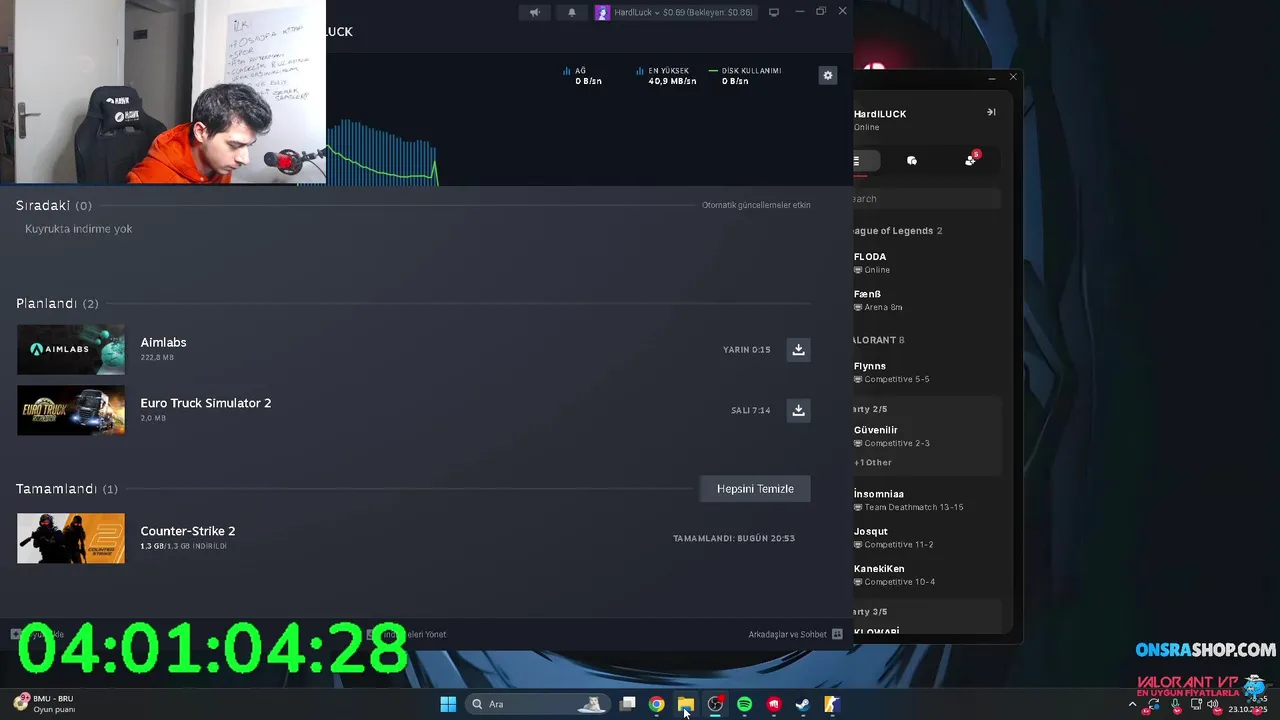
Task: Click AĞ network speed indicator
Action: tap(583, 76)
